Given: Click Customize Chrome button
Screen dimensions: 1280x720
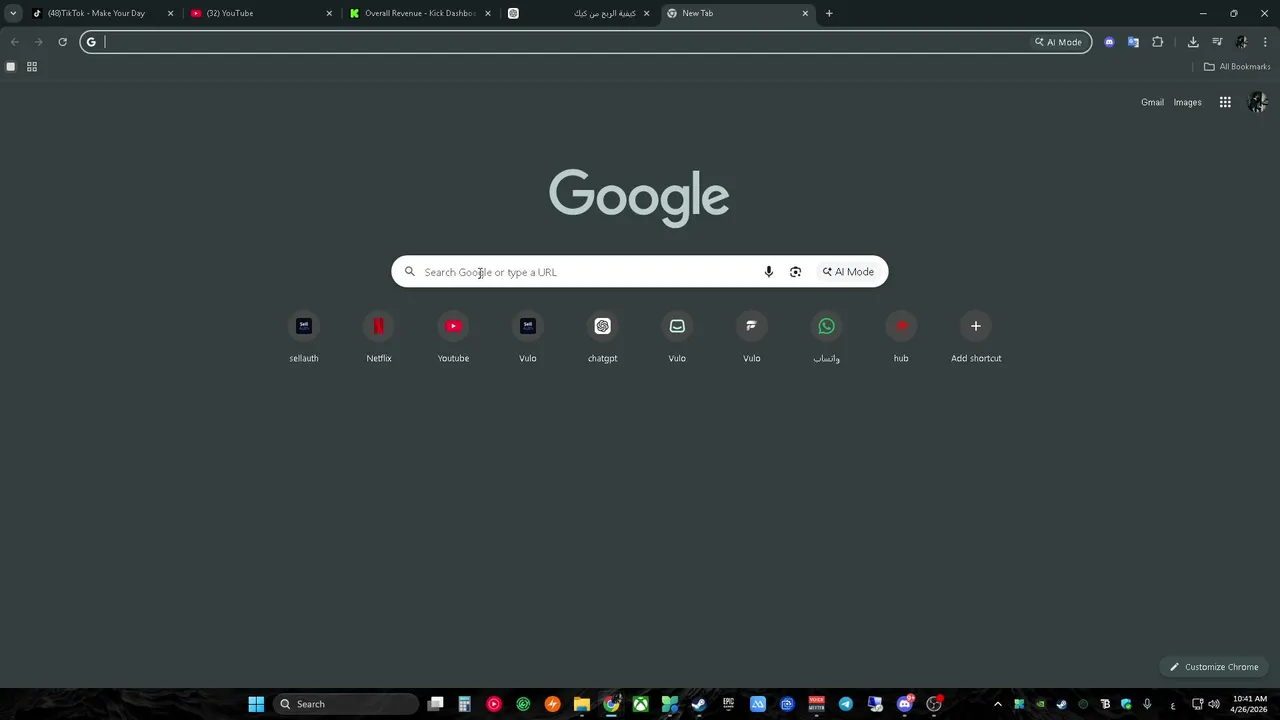Looking at the screenshot, I should coord(1214,667).
